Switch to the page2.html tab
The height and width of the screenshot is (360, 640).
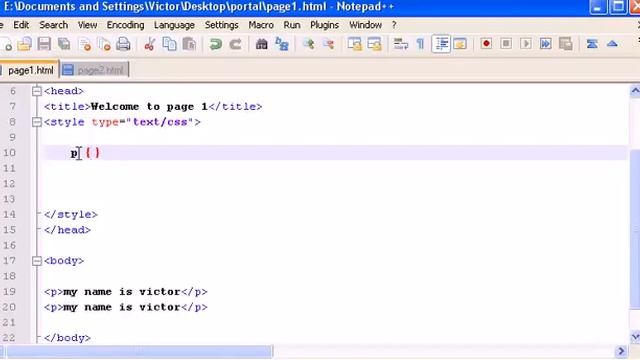point(94,70)
